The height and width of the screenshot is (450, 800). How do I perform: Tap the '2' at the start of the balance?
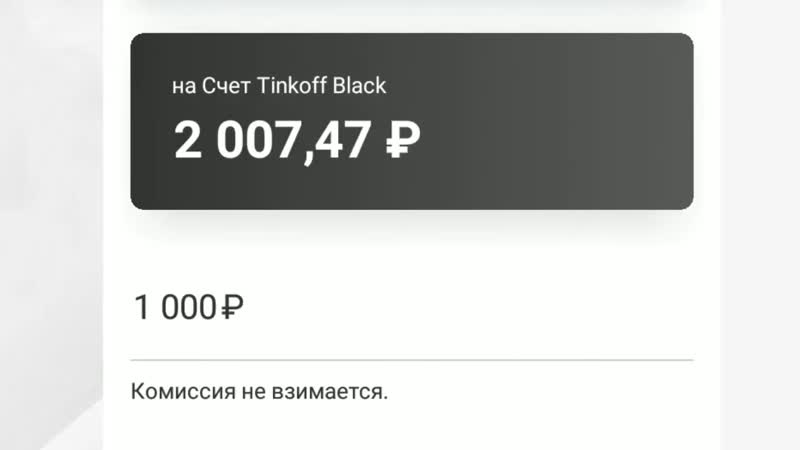187,140
